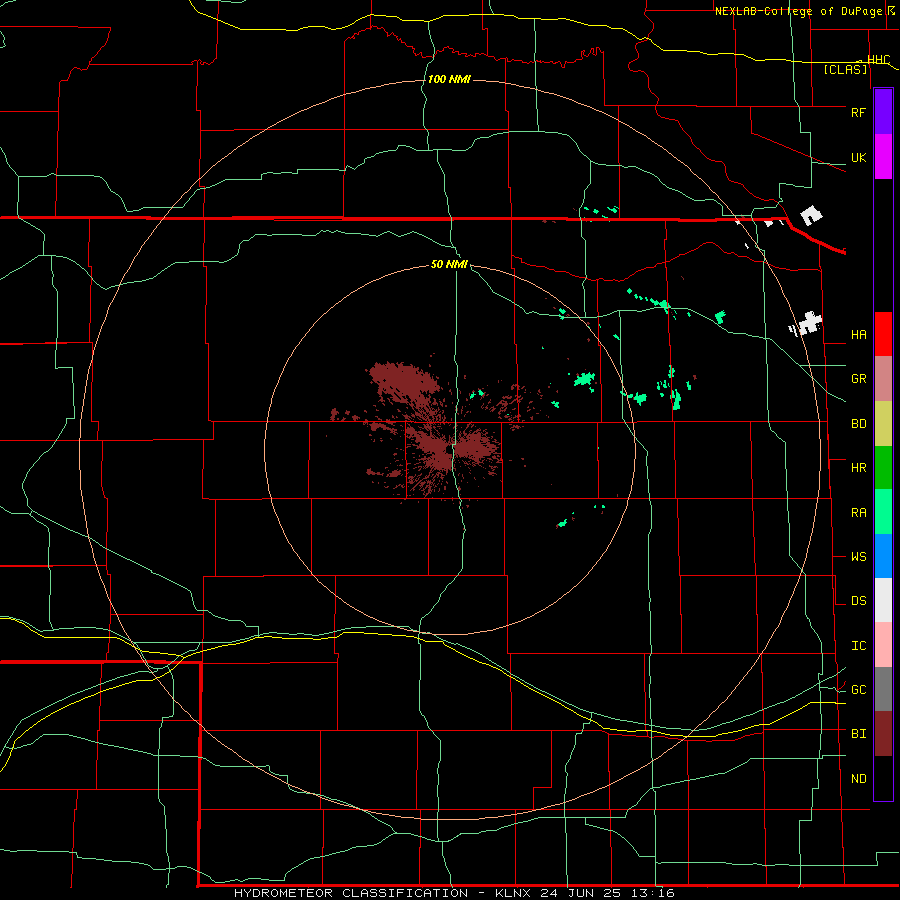
Task: Click the 'BD' legend label
Action: tap(858, 424)
